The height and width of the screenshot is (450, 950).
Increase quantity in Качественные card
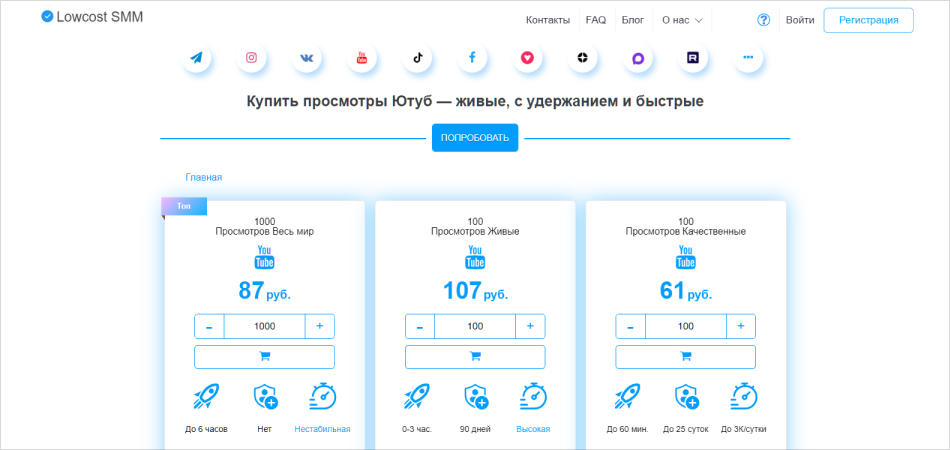[741, 326]
